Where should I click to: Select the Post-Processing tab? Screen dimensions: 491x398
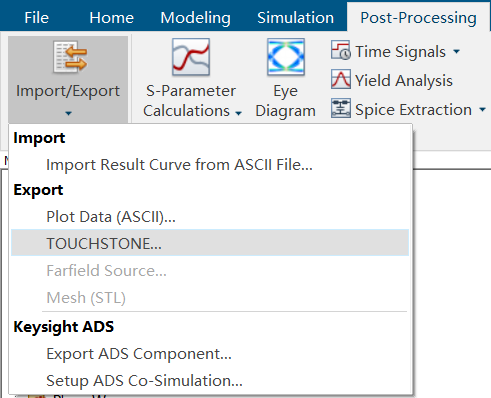(418, 18)
